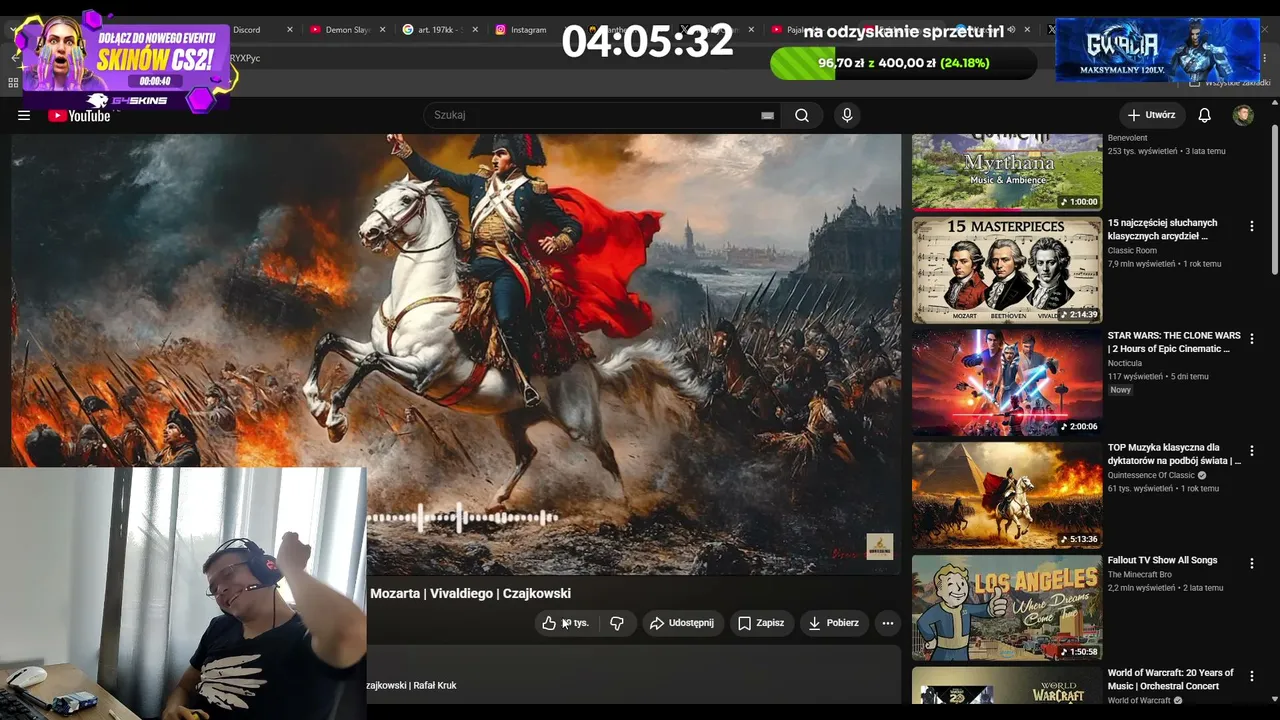The image size is (1280, 720).
Task: Close the Demon Slayer browser tab
Action: [383, 30]
